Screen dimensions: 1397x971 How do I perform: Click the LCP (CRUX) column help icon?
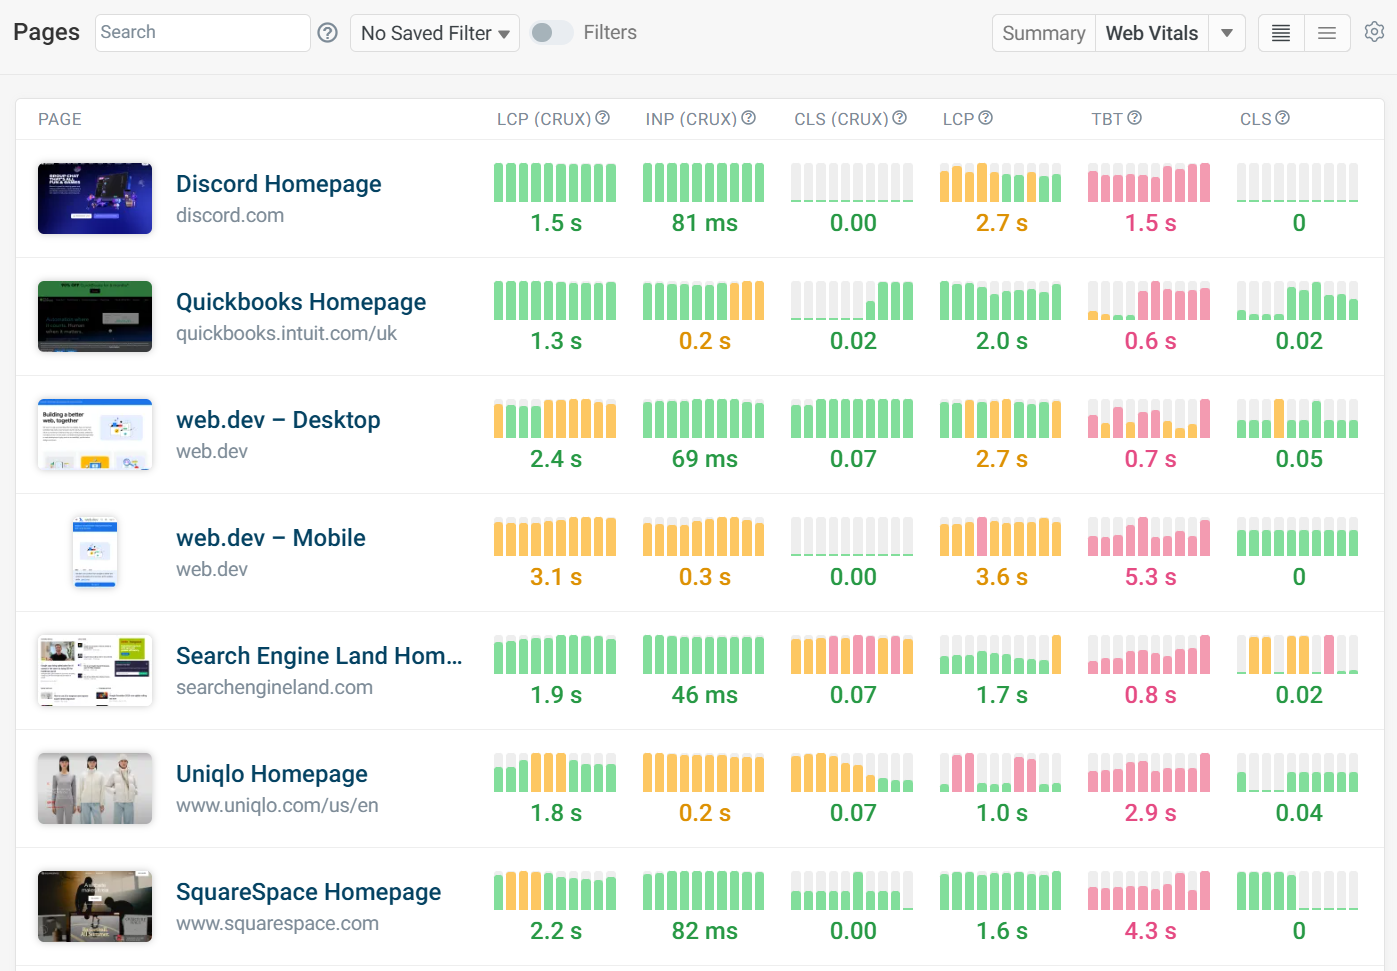(x=602, y=117)
